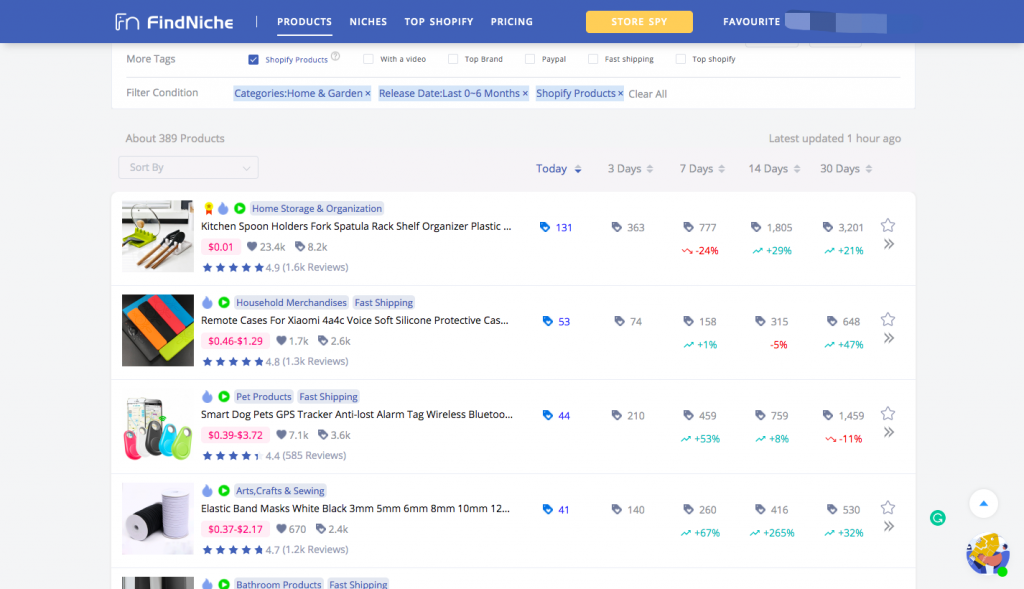The image size is (1024, 589).
Task: Favourite the Kitchen Spoon Holders product star
Action: [x=888, y=225]
